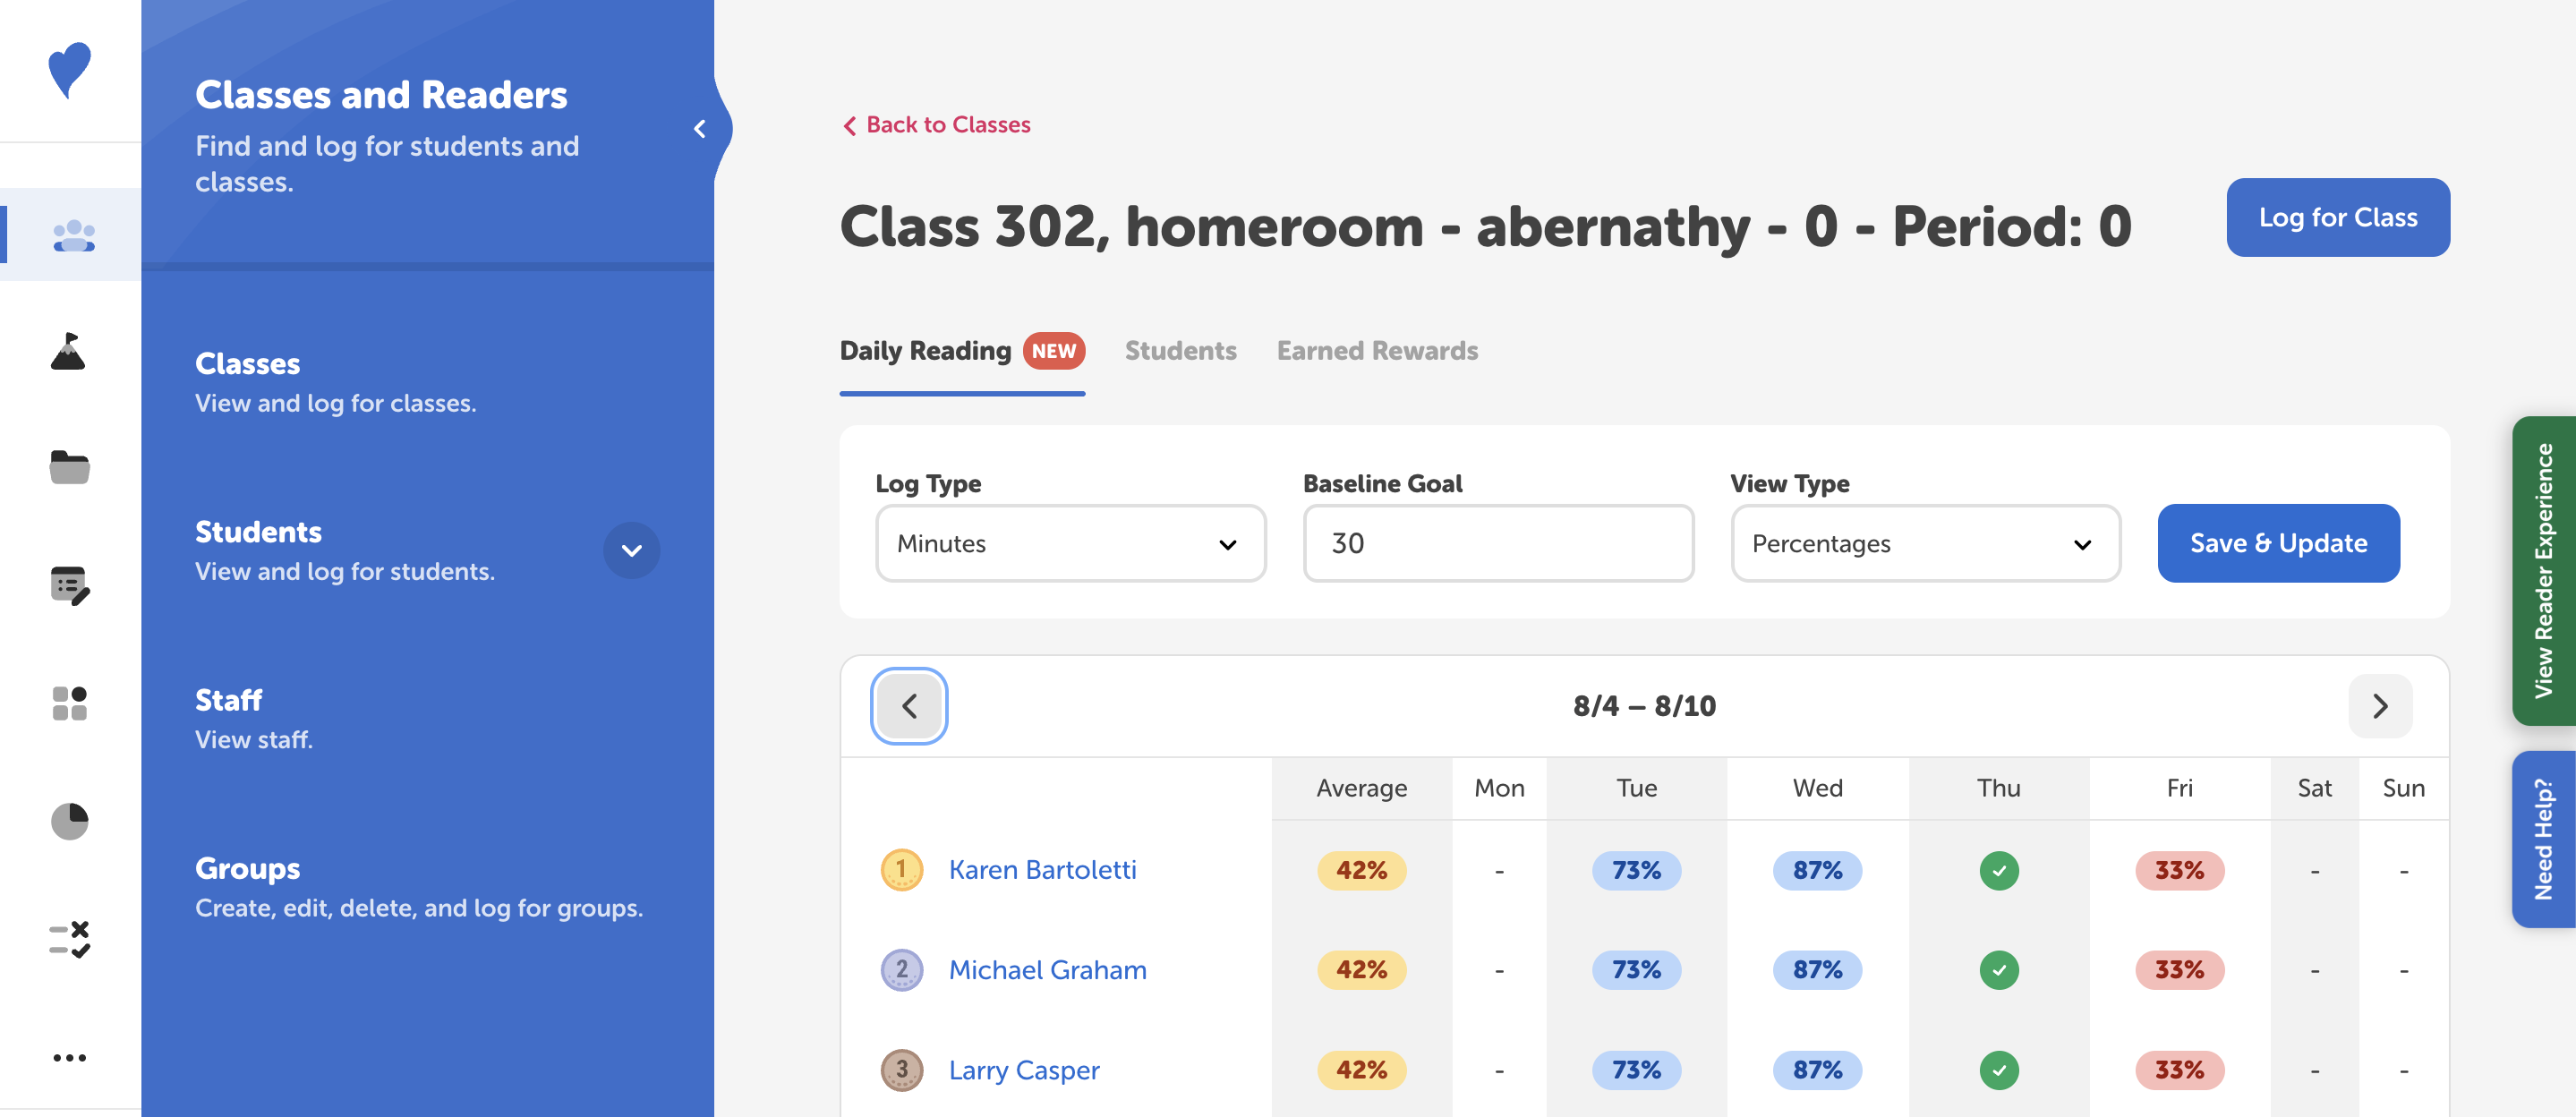
Task: Open the checklist X-and-check sidebar icon
Action: tap(69, 939)
